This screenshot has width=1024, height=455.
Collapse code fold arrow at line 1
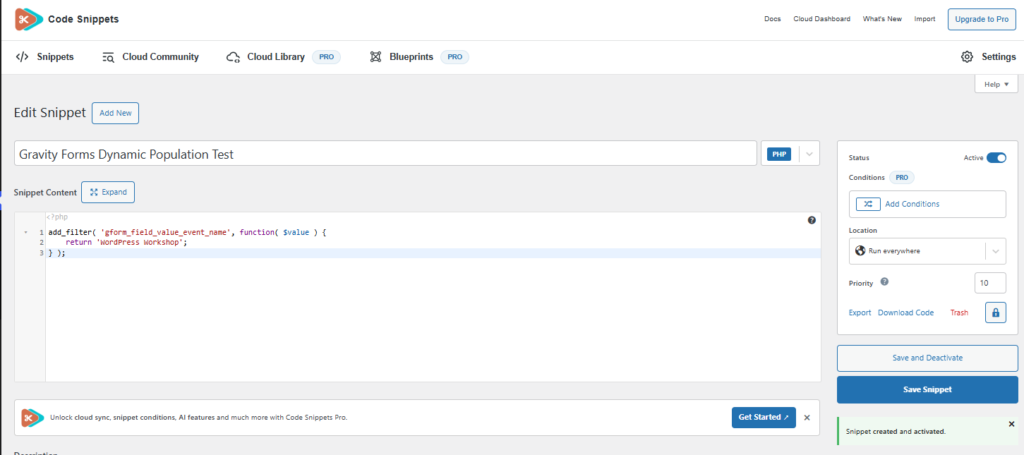[x=25, y=232]
